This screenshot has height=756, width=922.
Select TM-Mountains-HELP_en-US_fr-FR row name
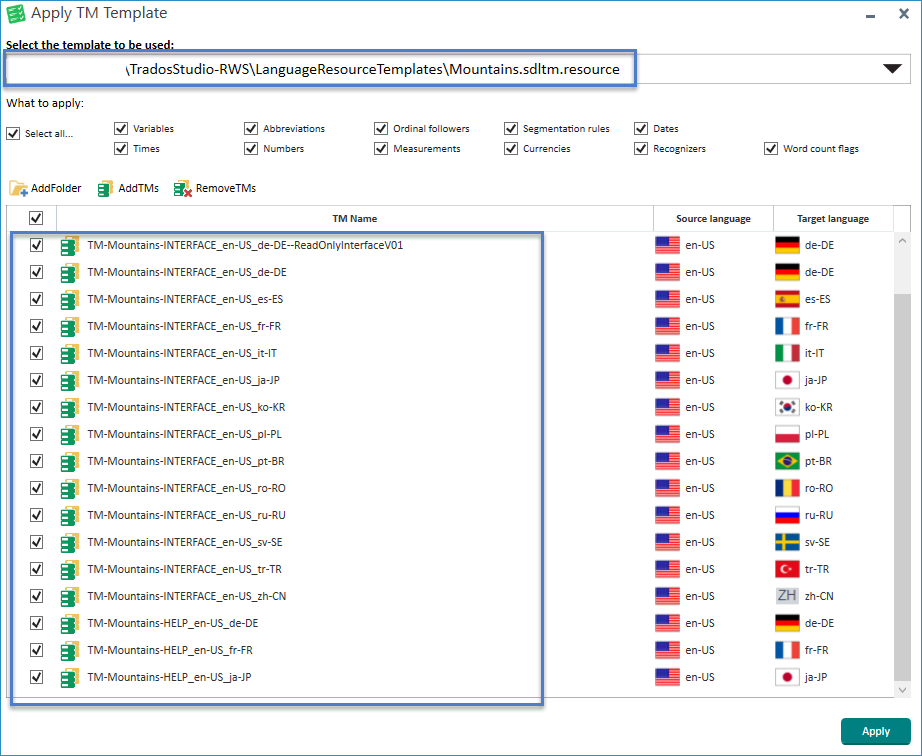tap(170, 650)
